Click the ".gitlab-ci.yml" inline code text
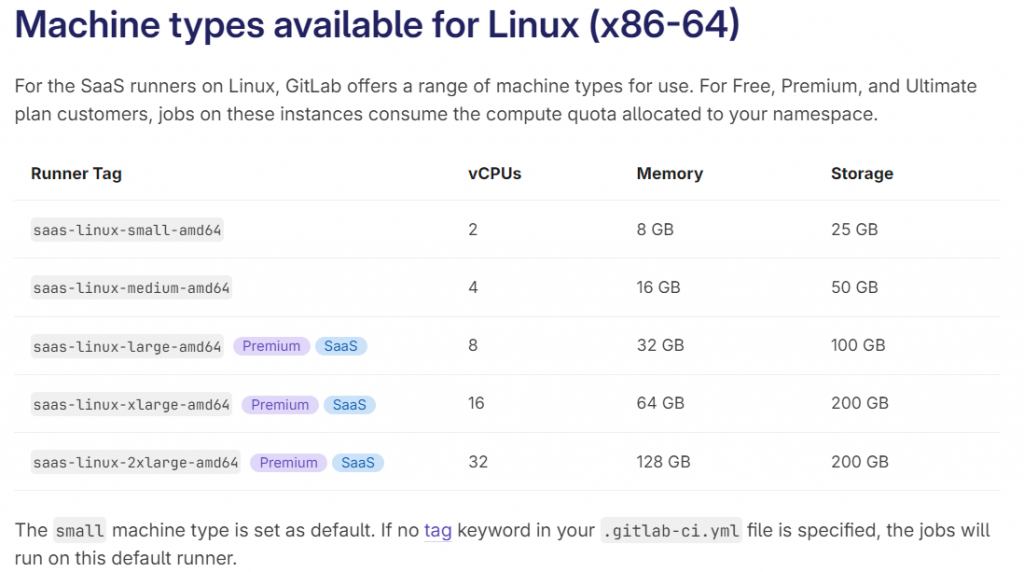 (671, 531)
